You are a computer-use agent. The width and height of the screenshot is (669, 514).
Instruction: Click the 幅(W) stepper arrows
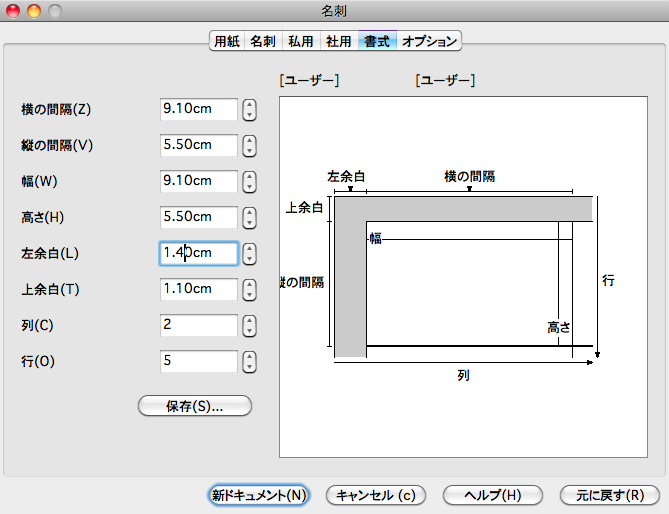click(250, 181)
